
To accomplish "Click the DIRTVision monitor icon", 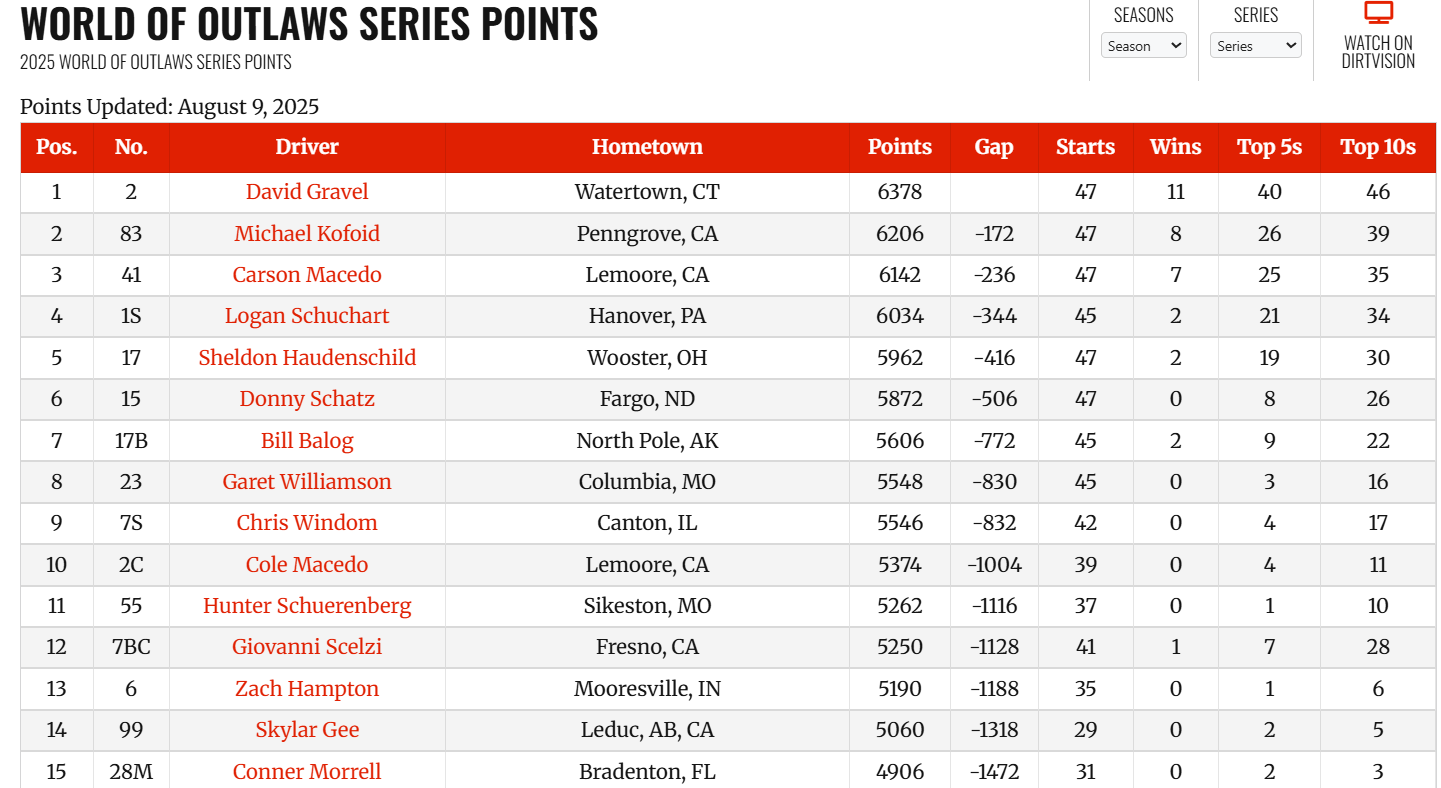I will pos(1379,14).
